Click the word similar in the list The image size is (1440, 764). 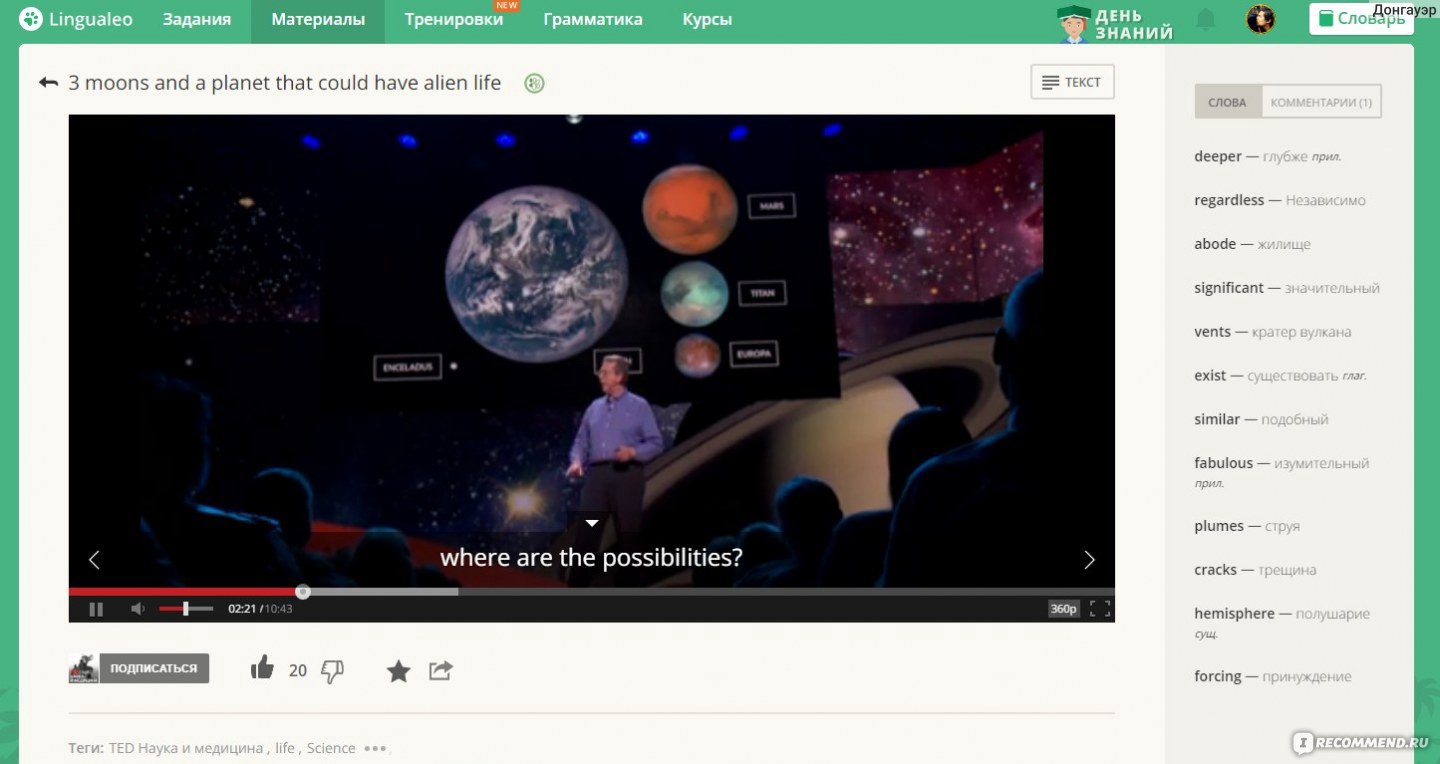1217,420
